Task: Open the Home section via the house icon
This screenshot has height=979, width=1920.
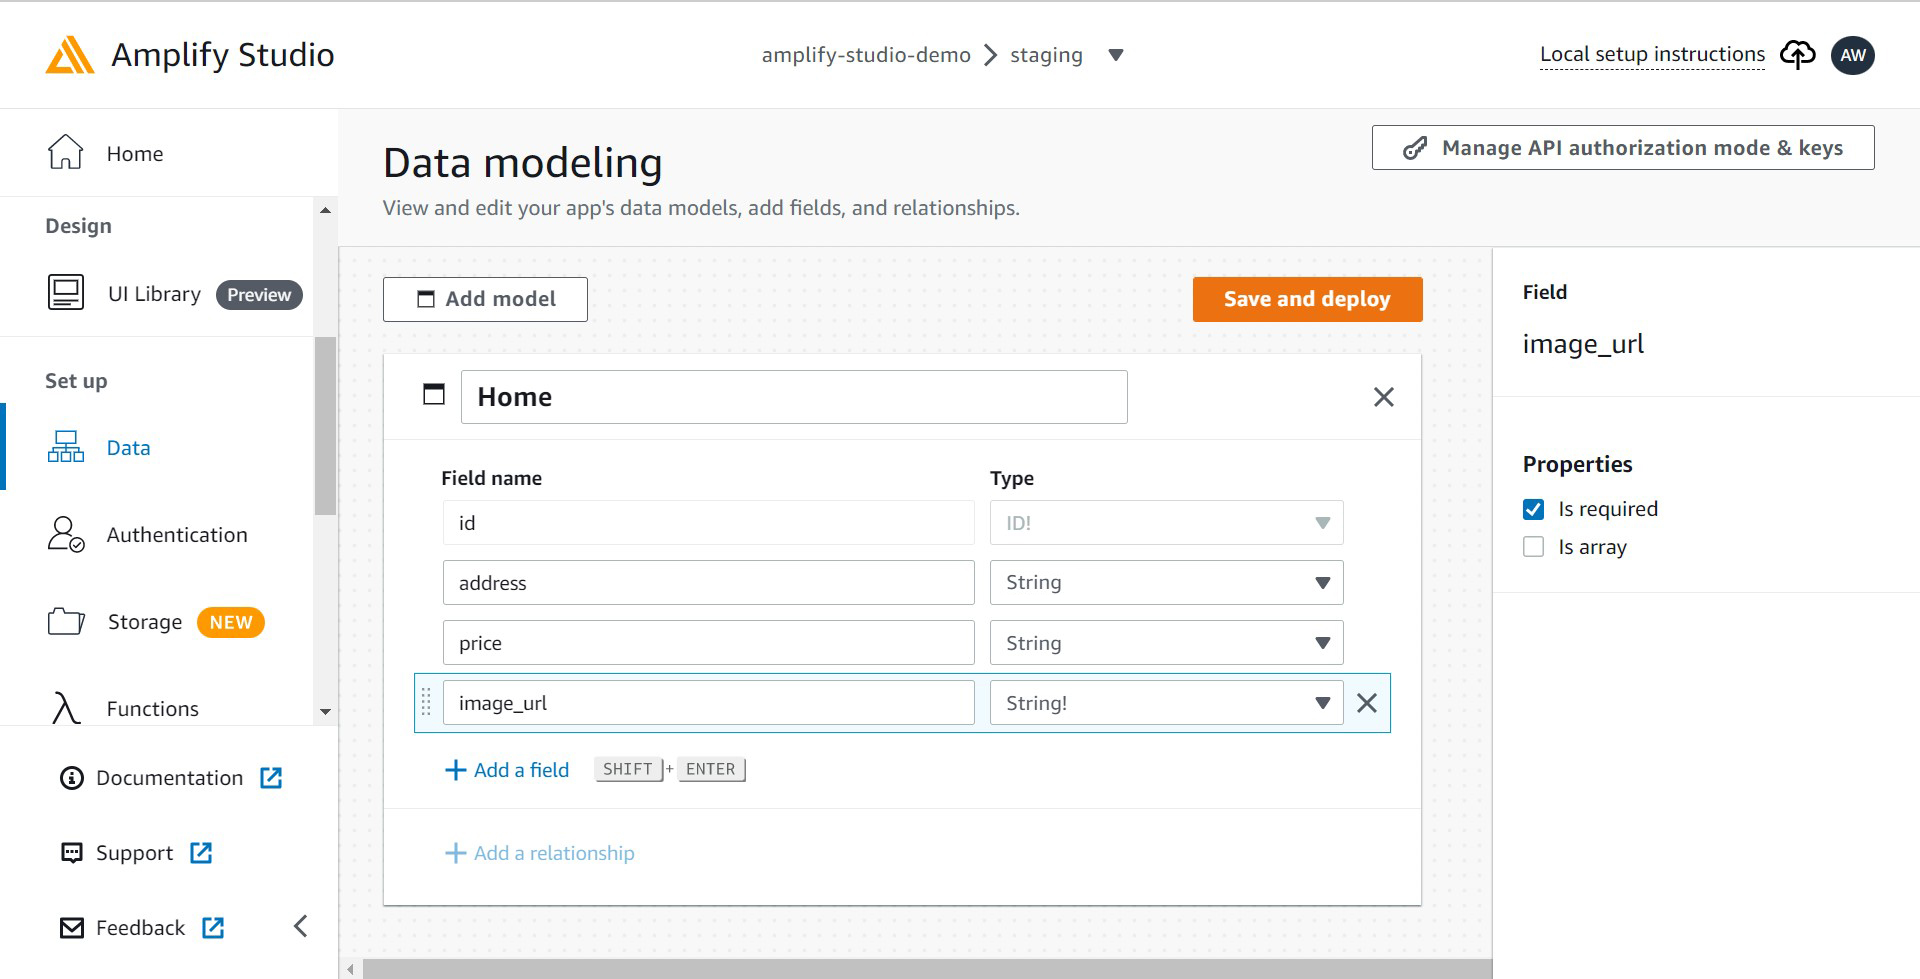Action: (65, 152)
